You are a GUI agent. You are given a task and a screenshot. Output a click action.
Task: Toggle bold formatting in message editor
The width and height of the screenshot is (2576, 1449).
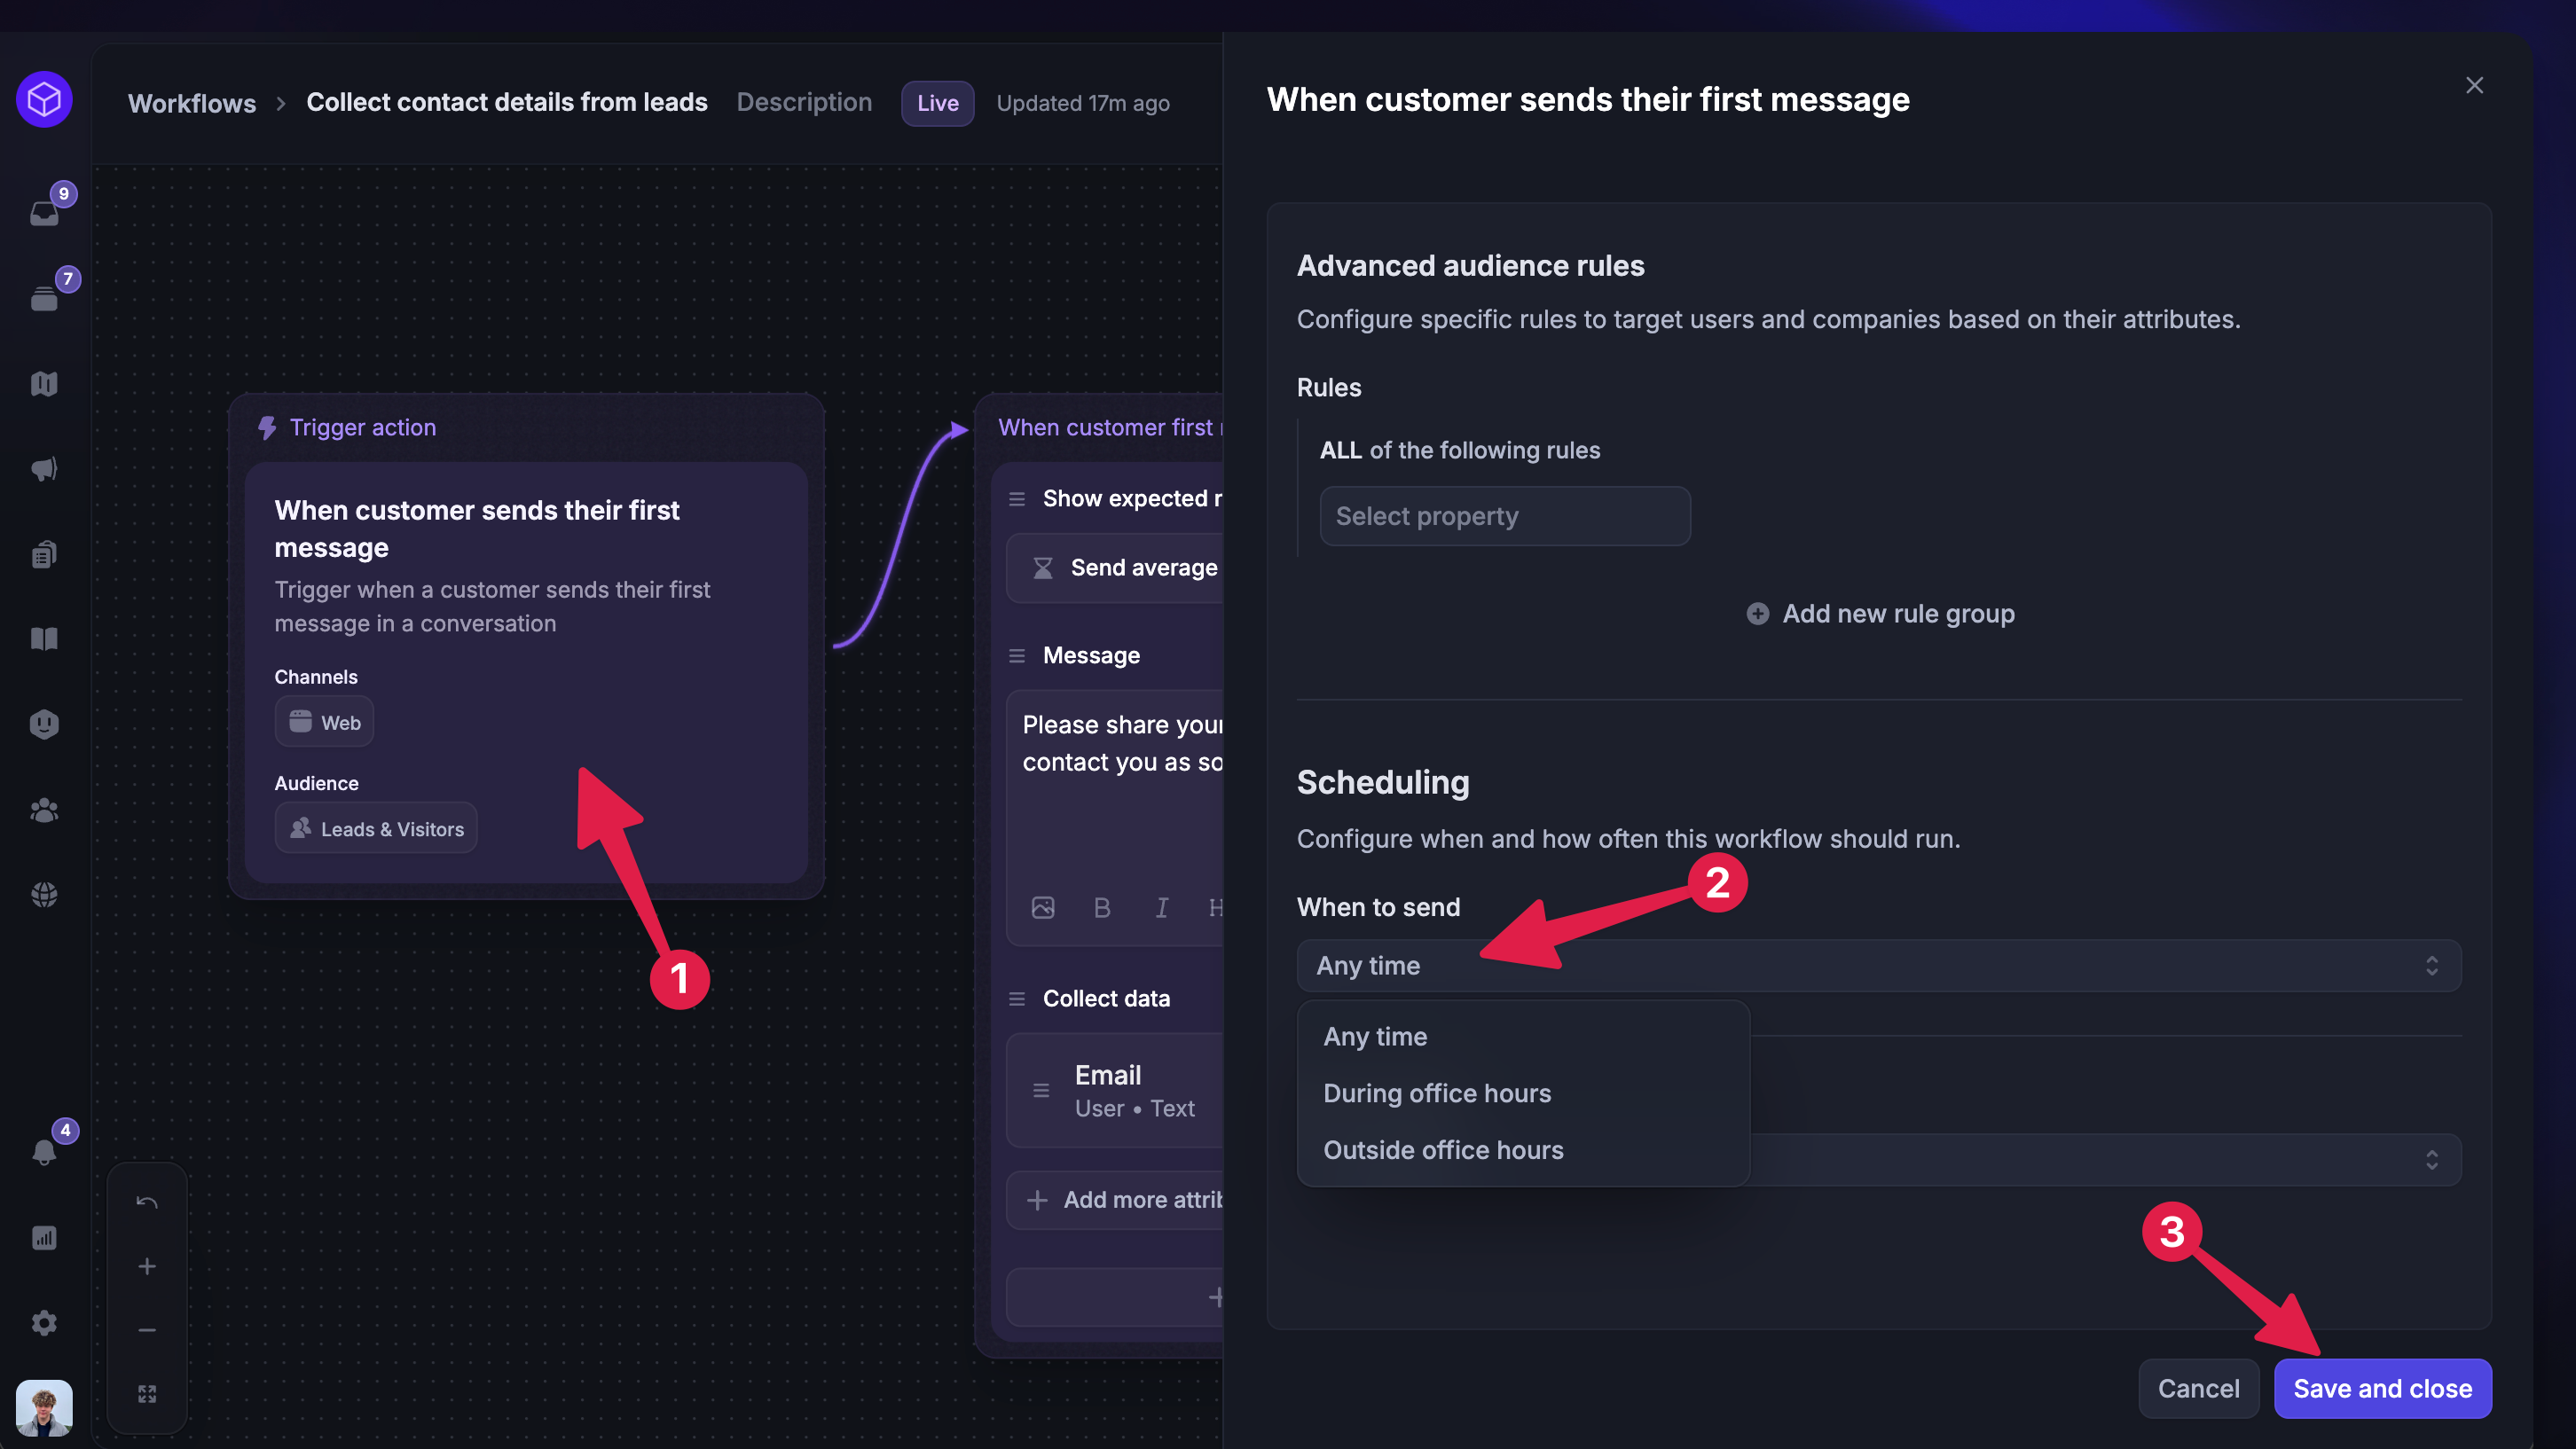(x=1102, y=907)
